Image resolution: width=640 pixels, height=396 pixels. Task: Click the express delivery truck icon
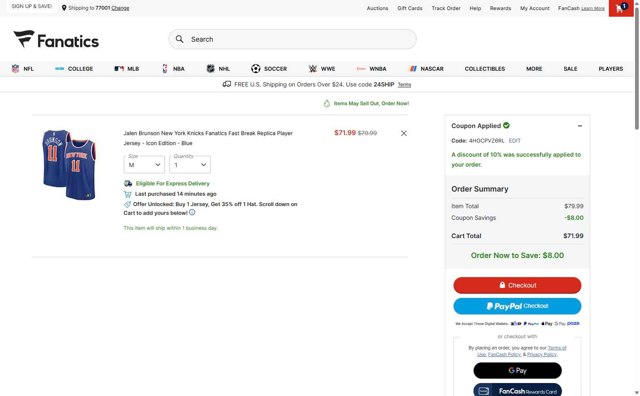[128, 183]
